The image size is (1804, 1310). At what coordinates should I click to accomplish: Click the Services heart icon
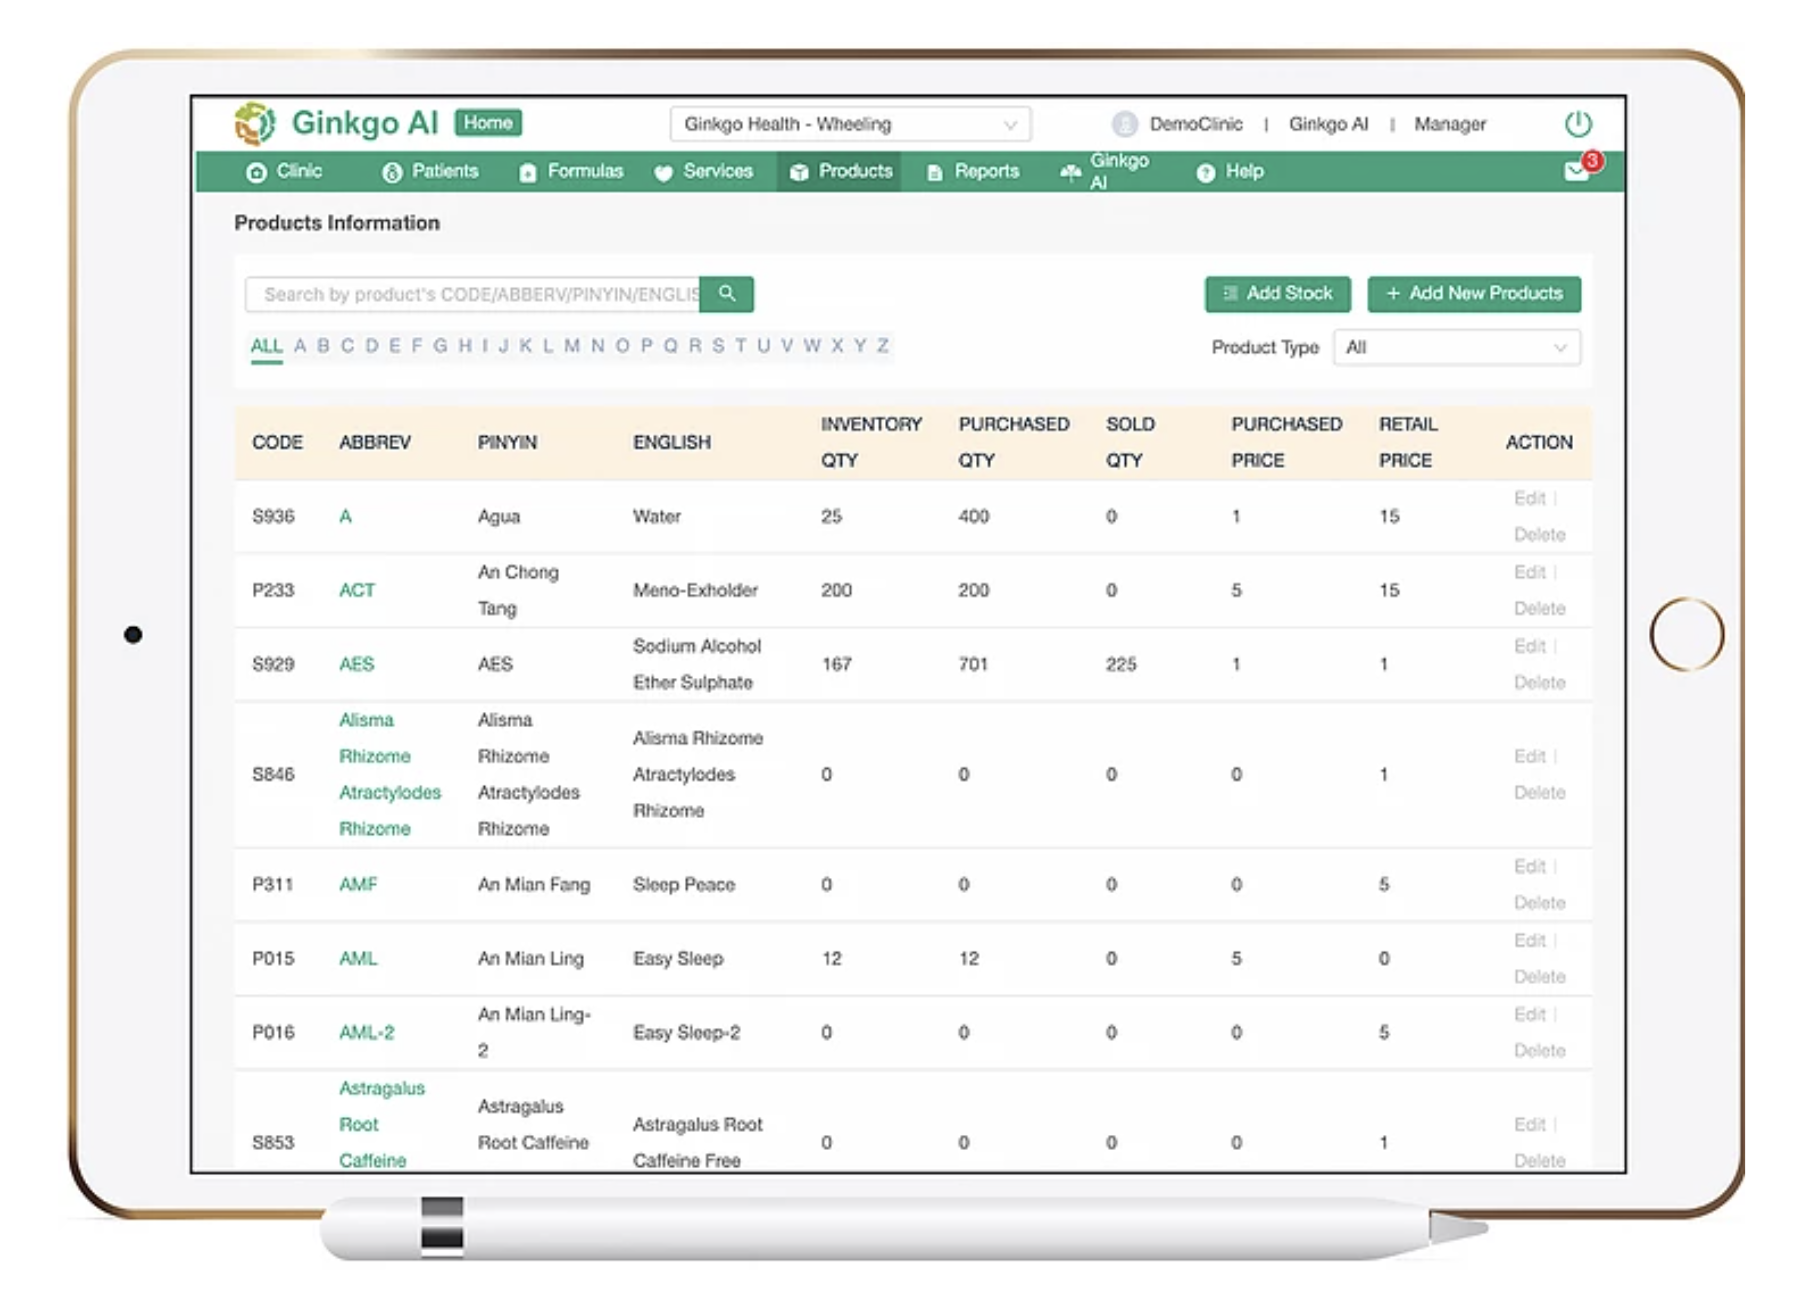pos(663,172)
